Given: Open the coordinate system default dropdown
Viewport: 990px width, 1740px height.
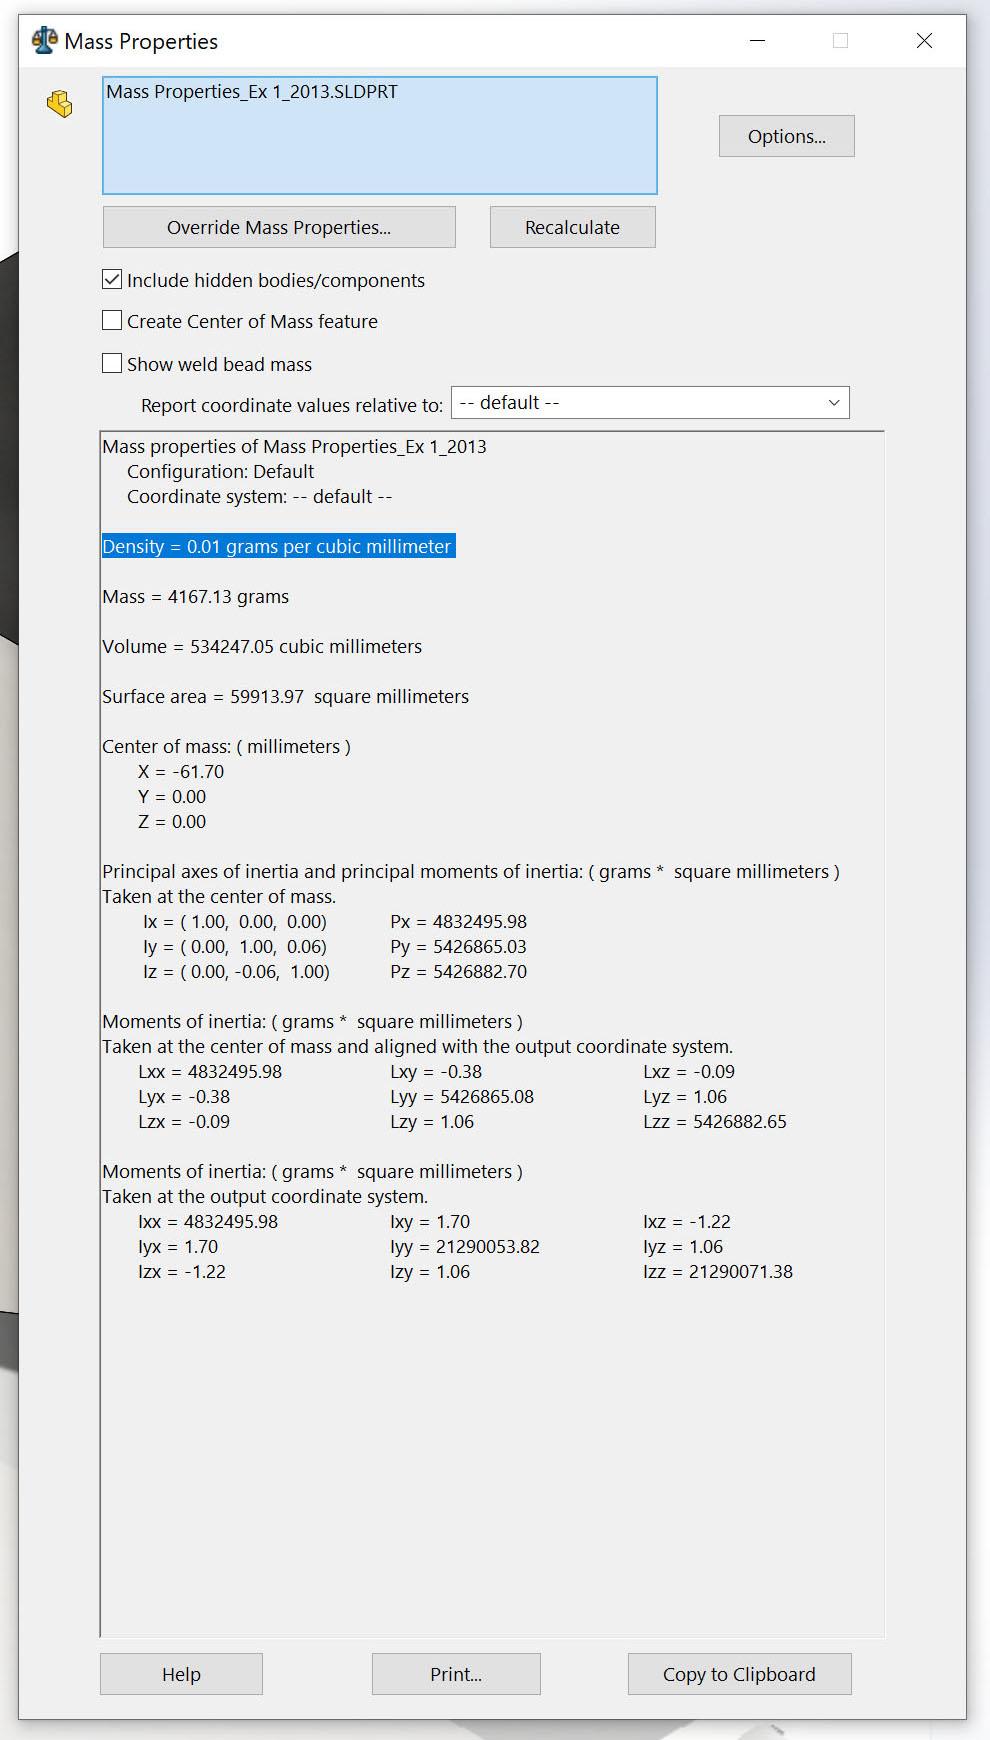Looking at the screenshot, I should tap(650, 403).
